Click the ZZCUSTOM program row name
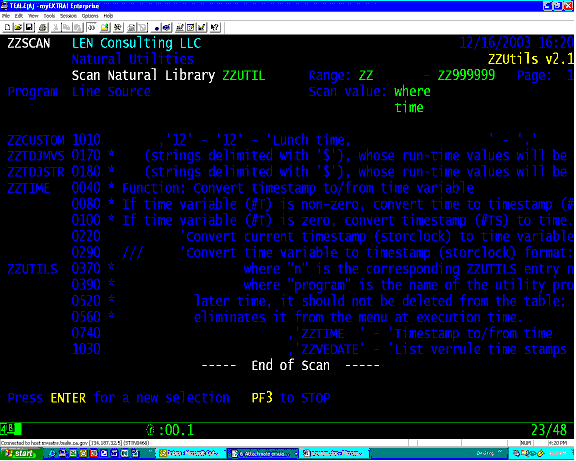Viewport: 576px width, 461px height. click(x=36, y=140)
